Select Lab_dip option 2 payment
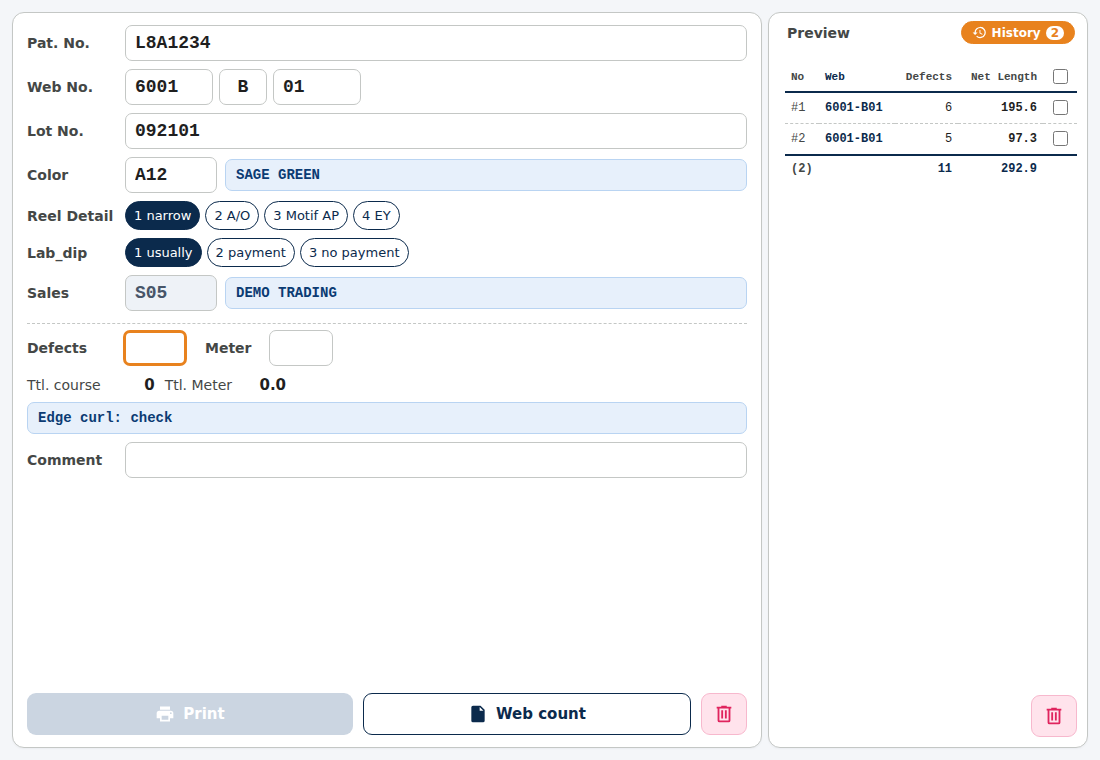 point(251,253)
